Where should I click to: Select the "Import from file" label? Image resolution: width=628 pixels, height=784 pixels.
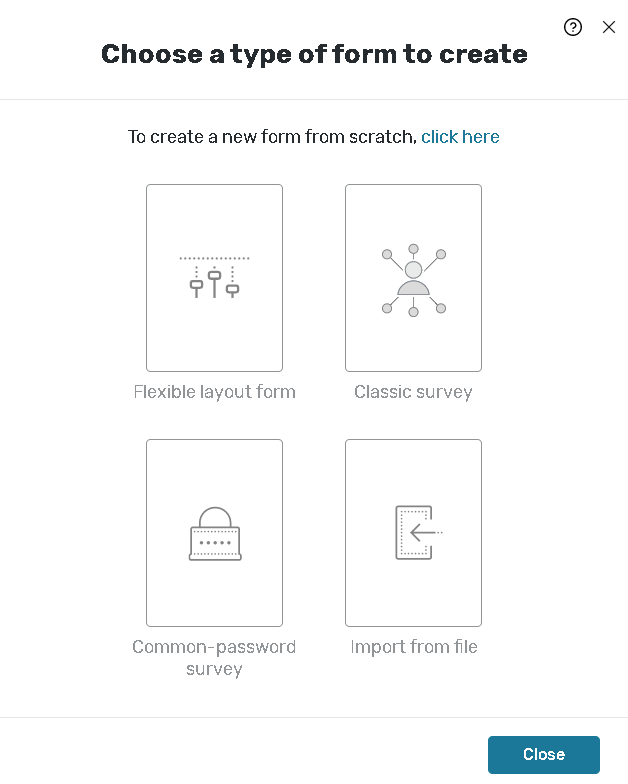414,647
